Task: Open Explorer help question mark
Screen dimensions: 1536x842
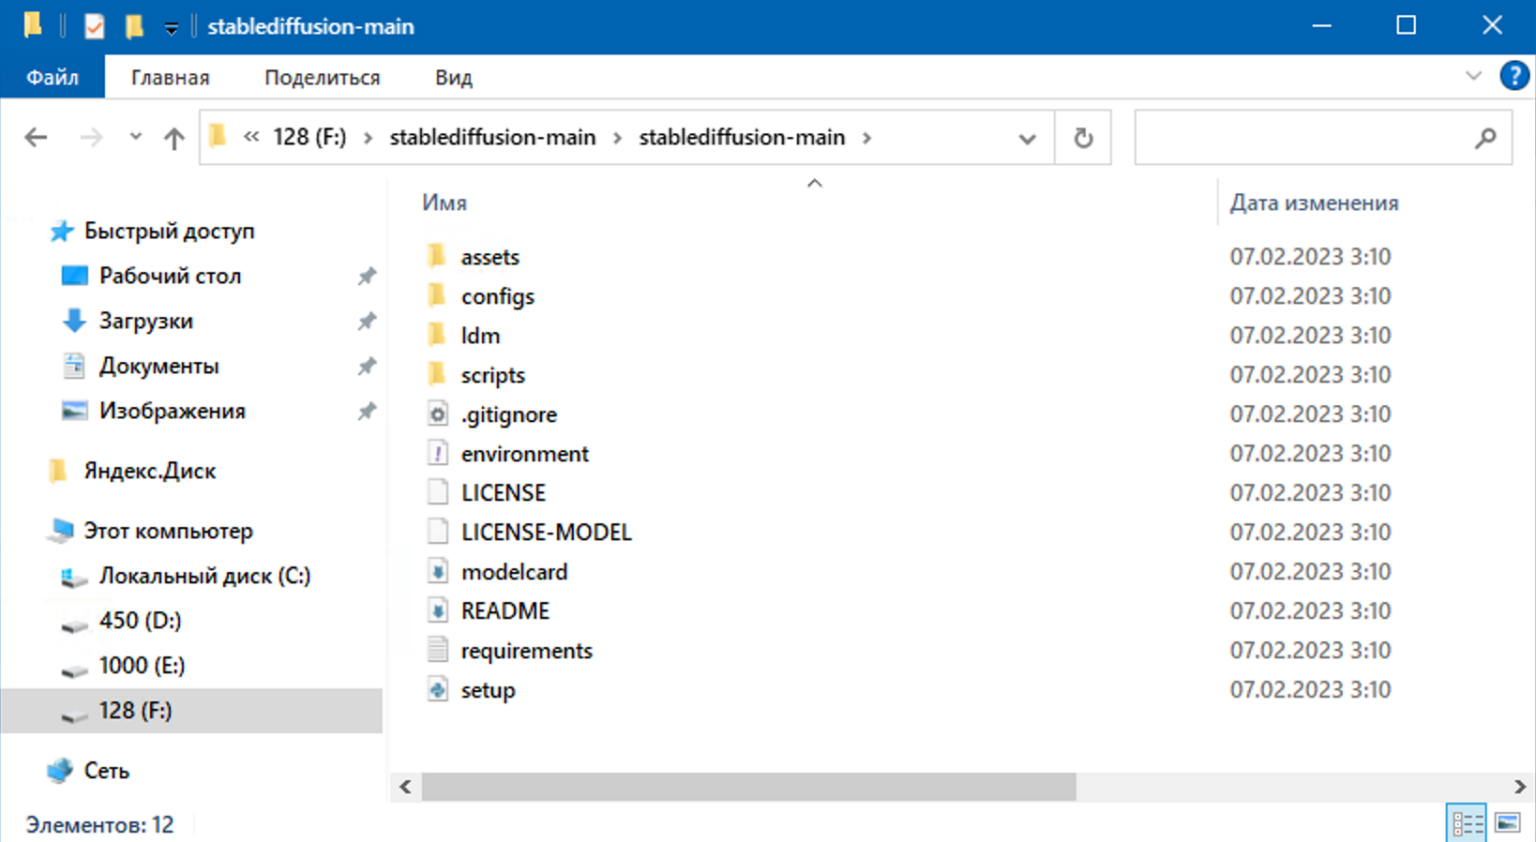Action: [x=1514, y=76]
